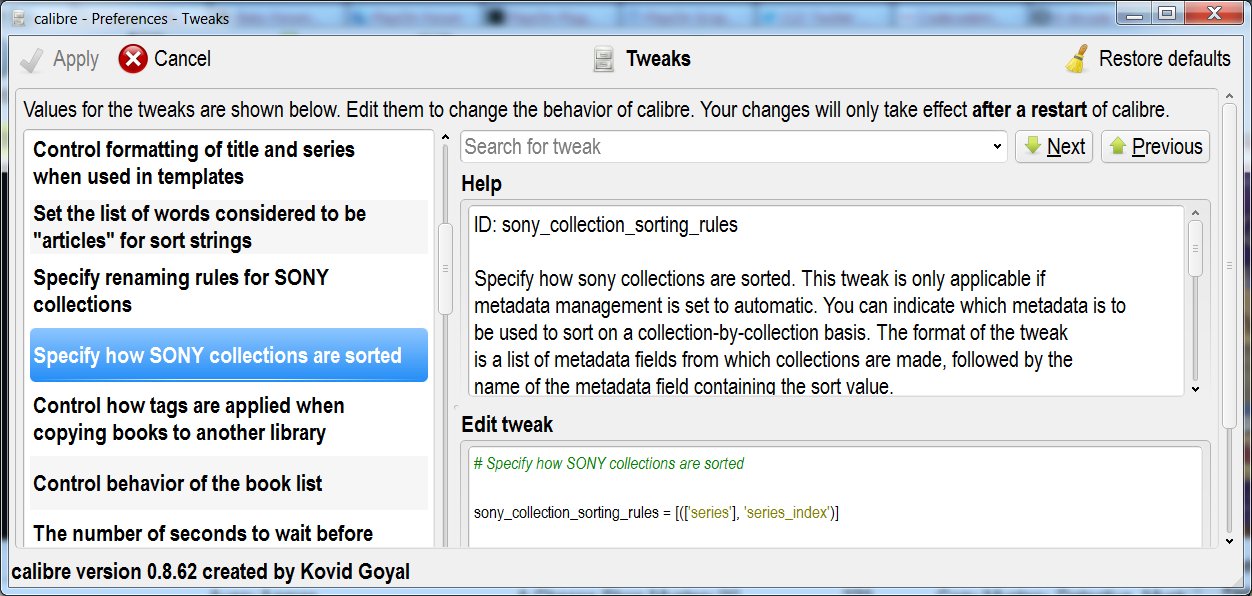Click the Restore defaults button
This screenshot has width=1252, height=596.
point(1148,59)
